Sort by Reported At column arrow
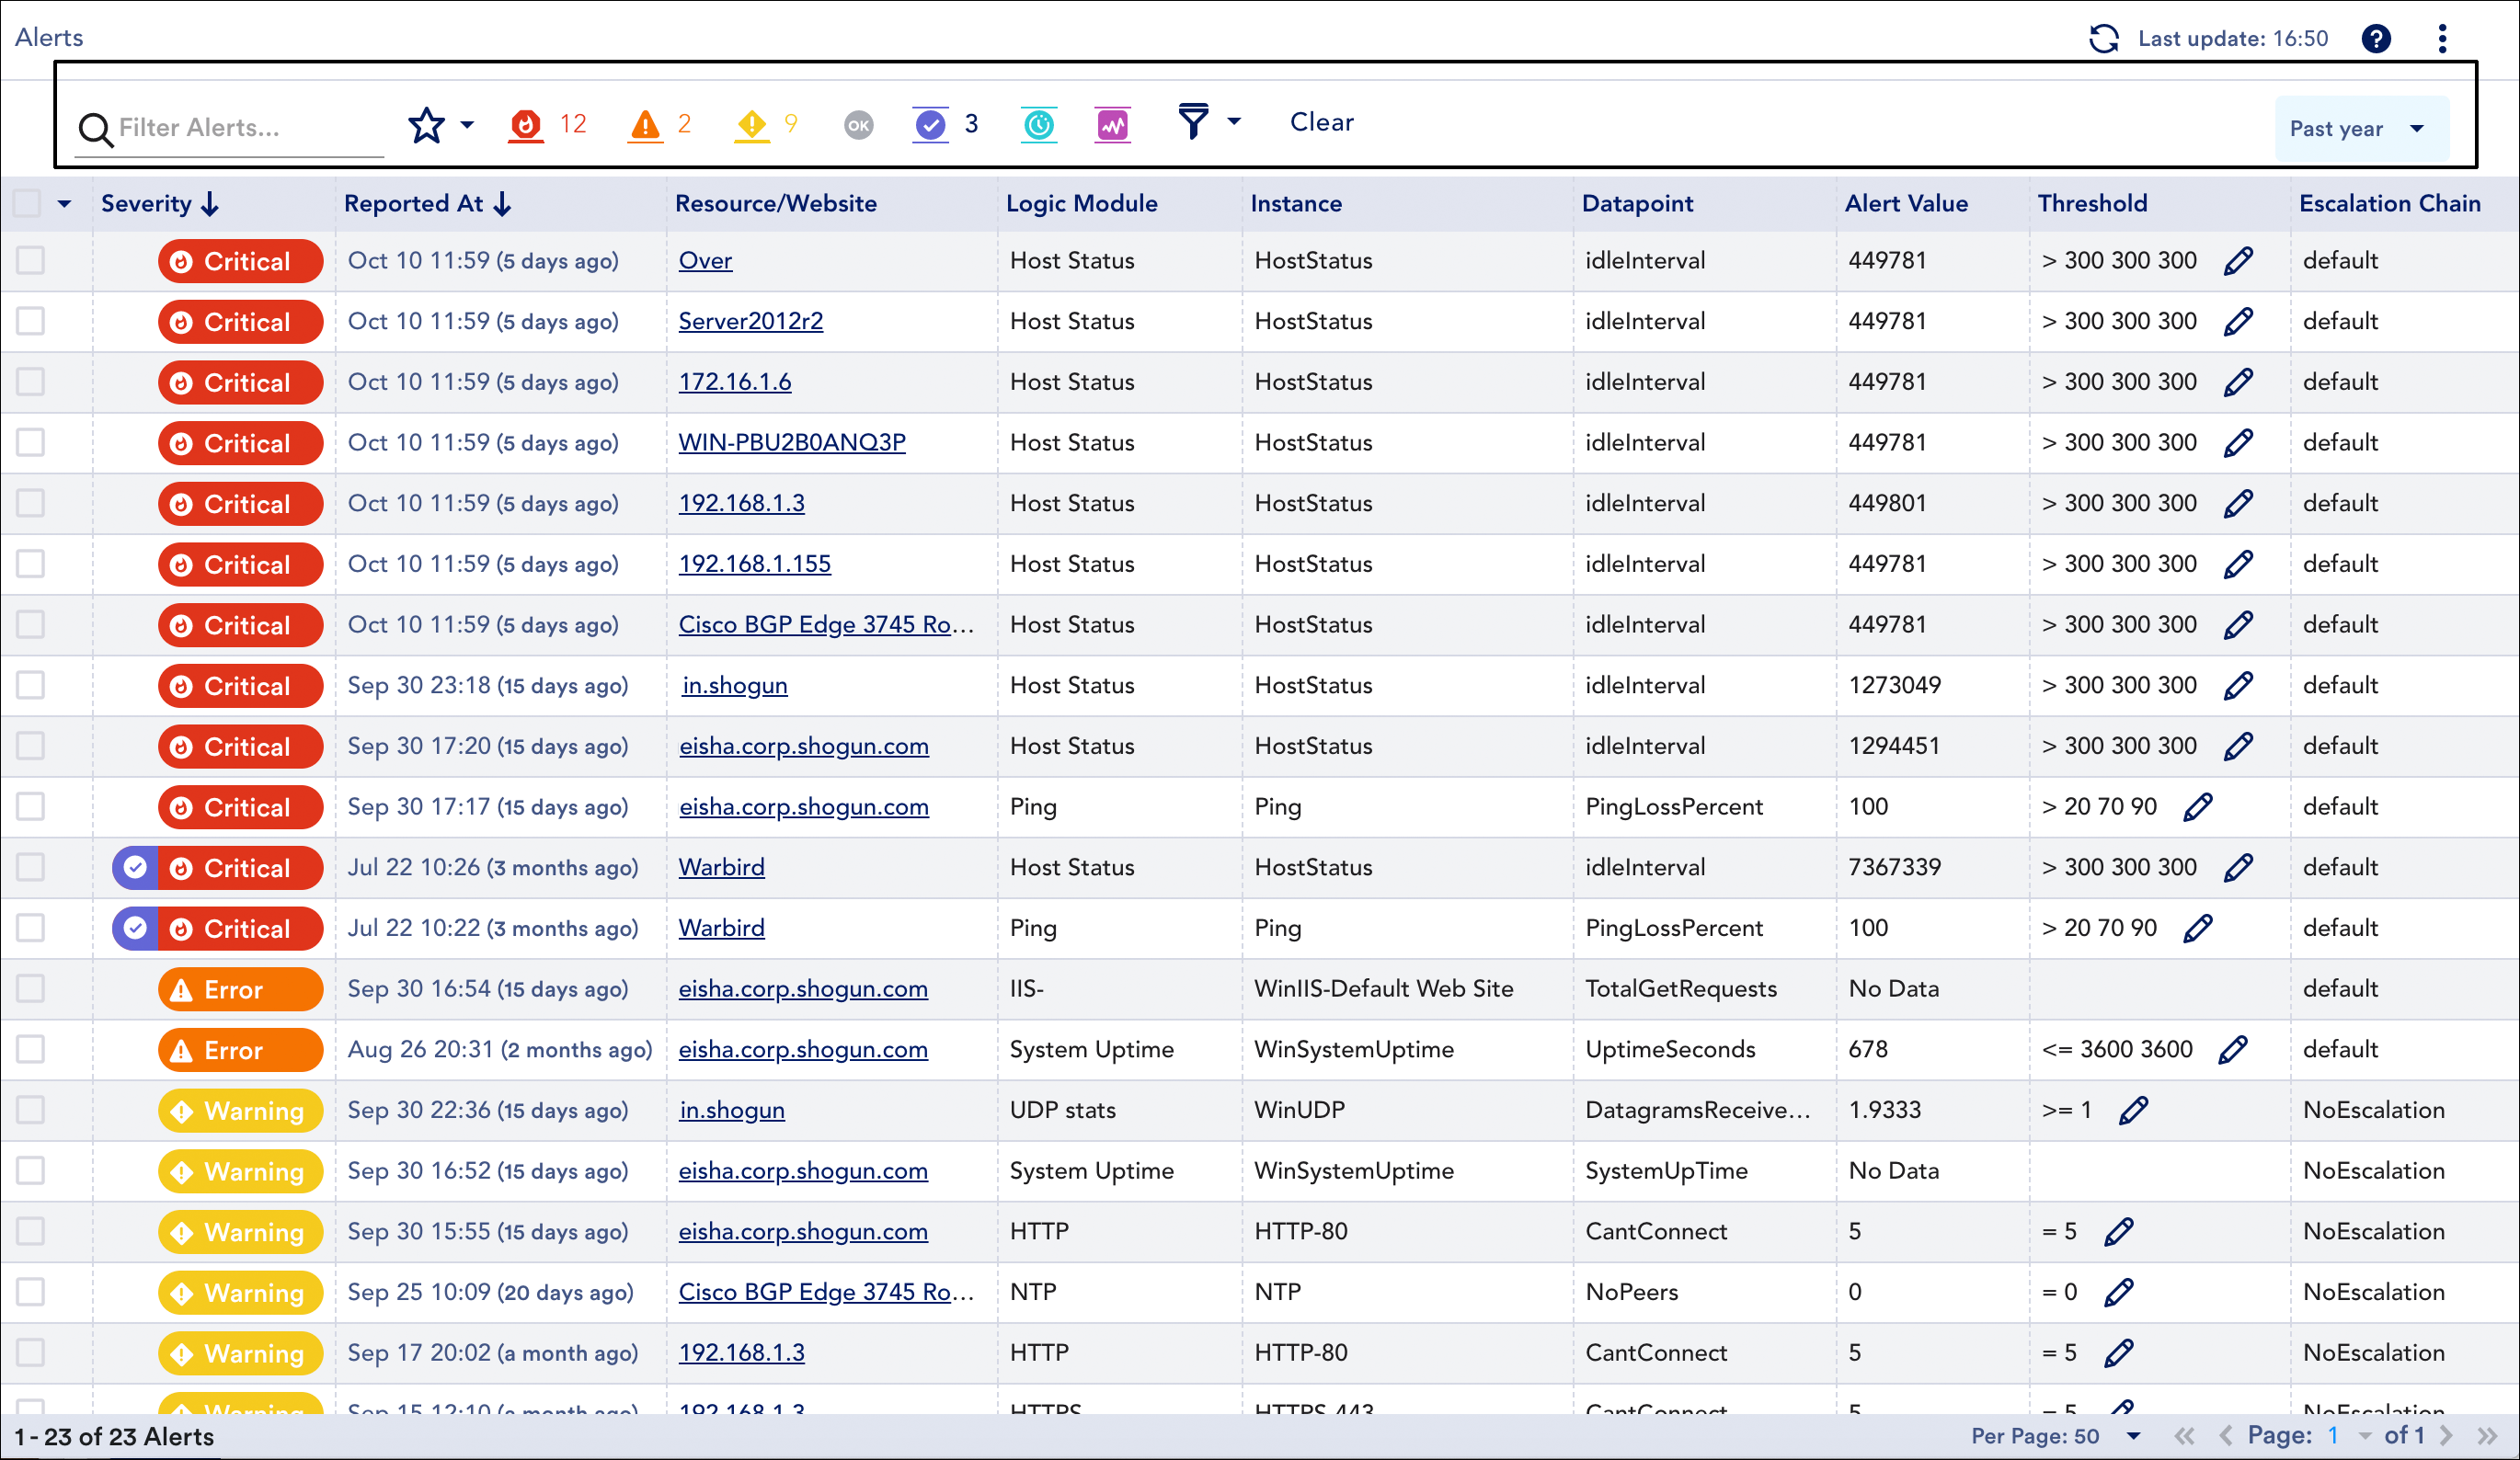 click(x=502, y=204)
